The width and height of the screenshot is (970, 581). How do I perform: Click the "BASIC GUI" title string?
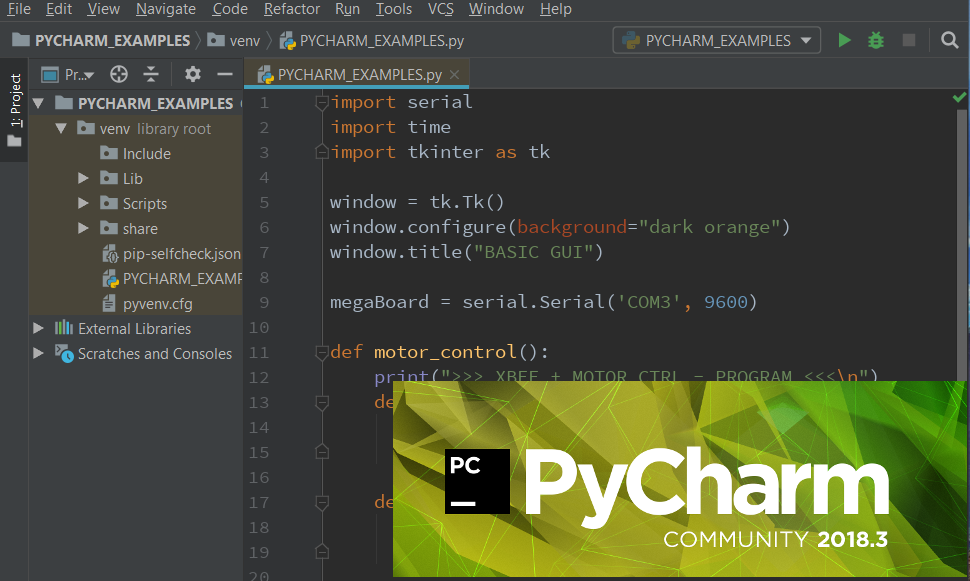click(x=533, y=252)
